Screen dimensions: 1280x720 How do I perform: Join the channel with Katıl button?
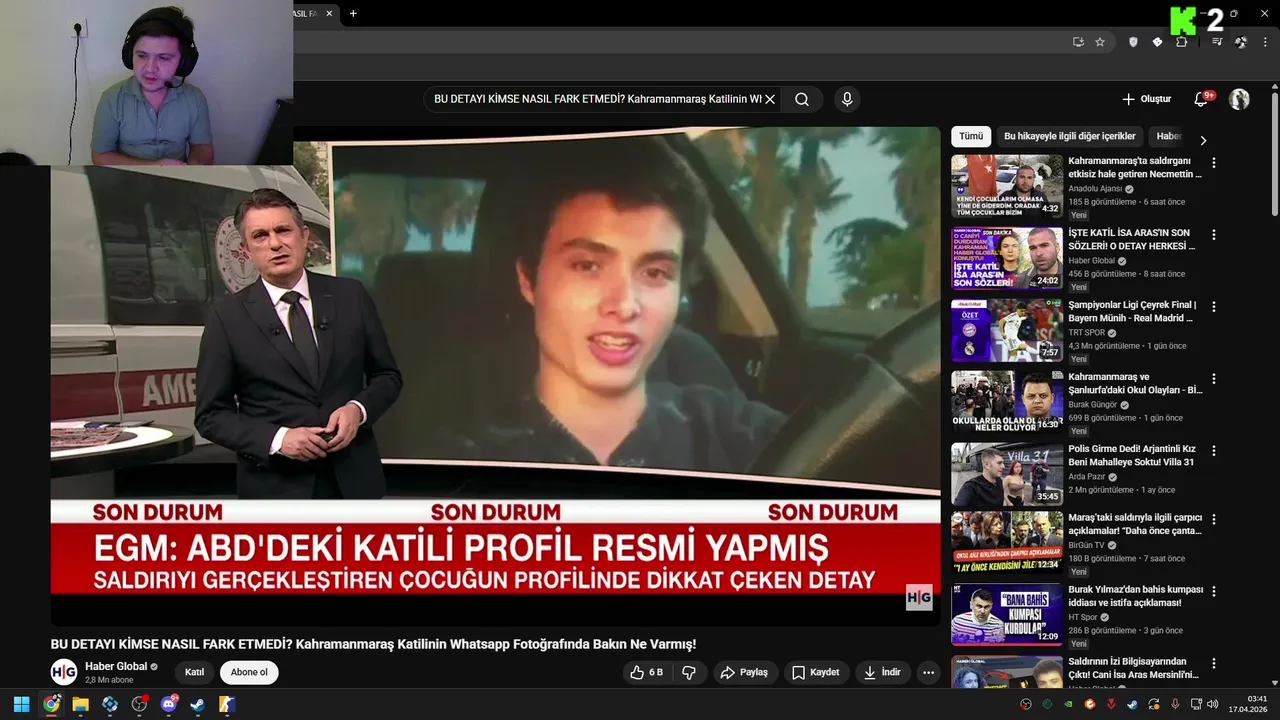pyautogui.click(x=194, y=672)
